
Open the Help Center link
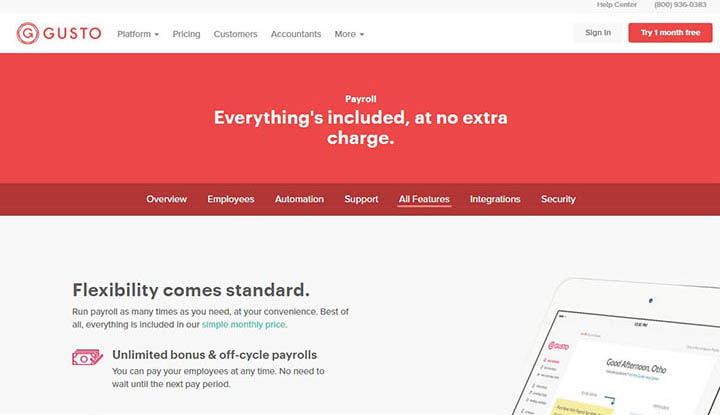617,5
